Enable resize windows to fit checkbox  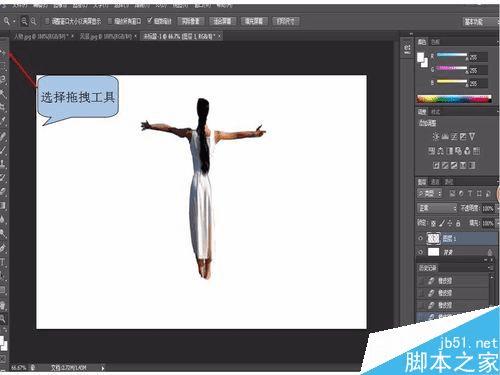[47, 21]
